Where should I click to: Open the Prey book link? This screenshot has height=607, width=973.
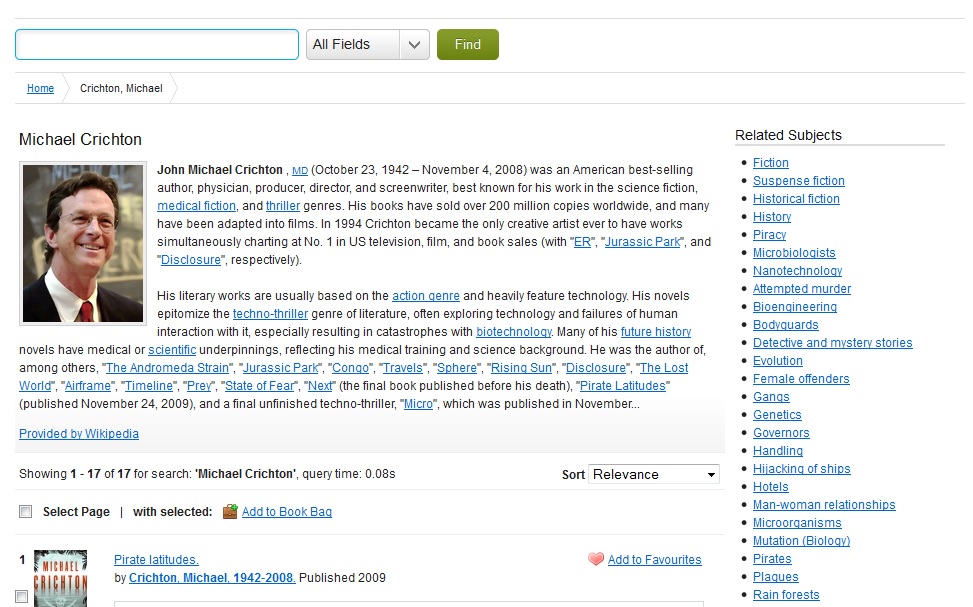pos(199,385)
